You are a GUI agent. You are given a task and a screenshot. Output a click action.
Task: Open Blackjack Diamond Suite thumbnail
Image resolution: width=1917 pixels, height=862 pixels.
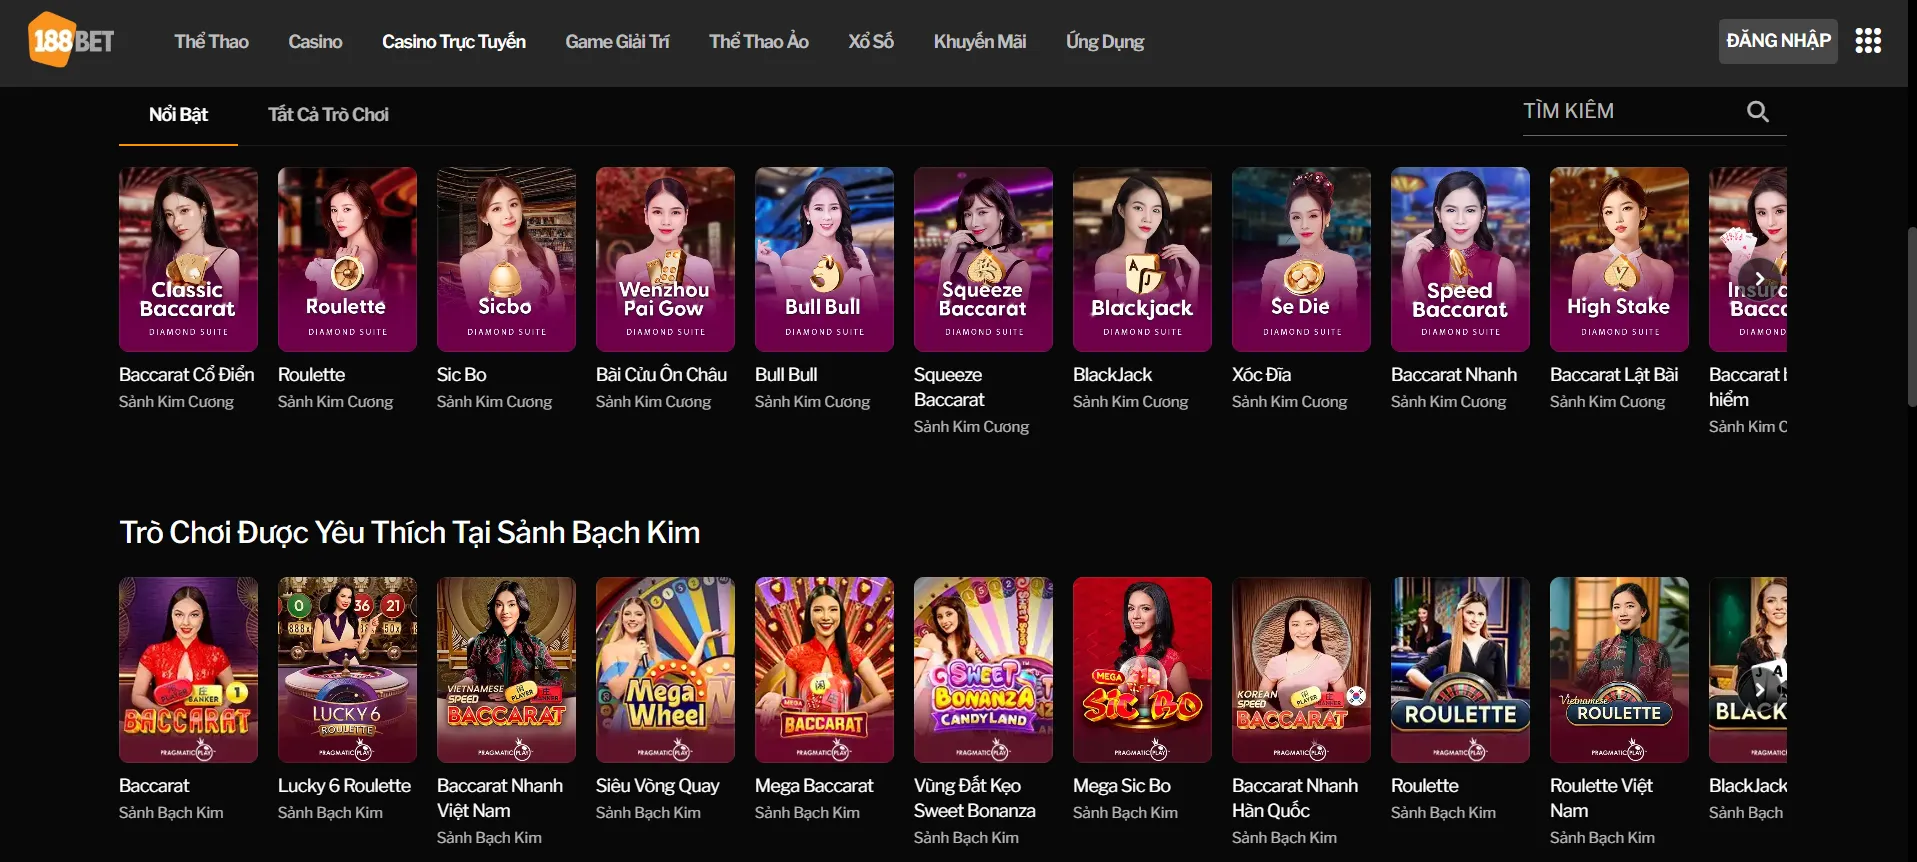[x=1142, y=259]
